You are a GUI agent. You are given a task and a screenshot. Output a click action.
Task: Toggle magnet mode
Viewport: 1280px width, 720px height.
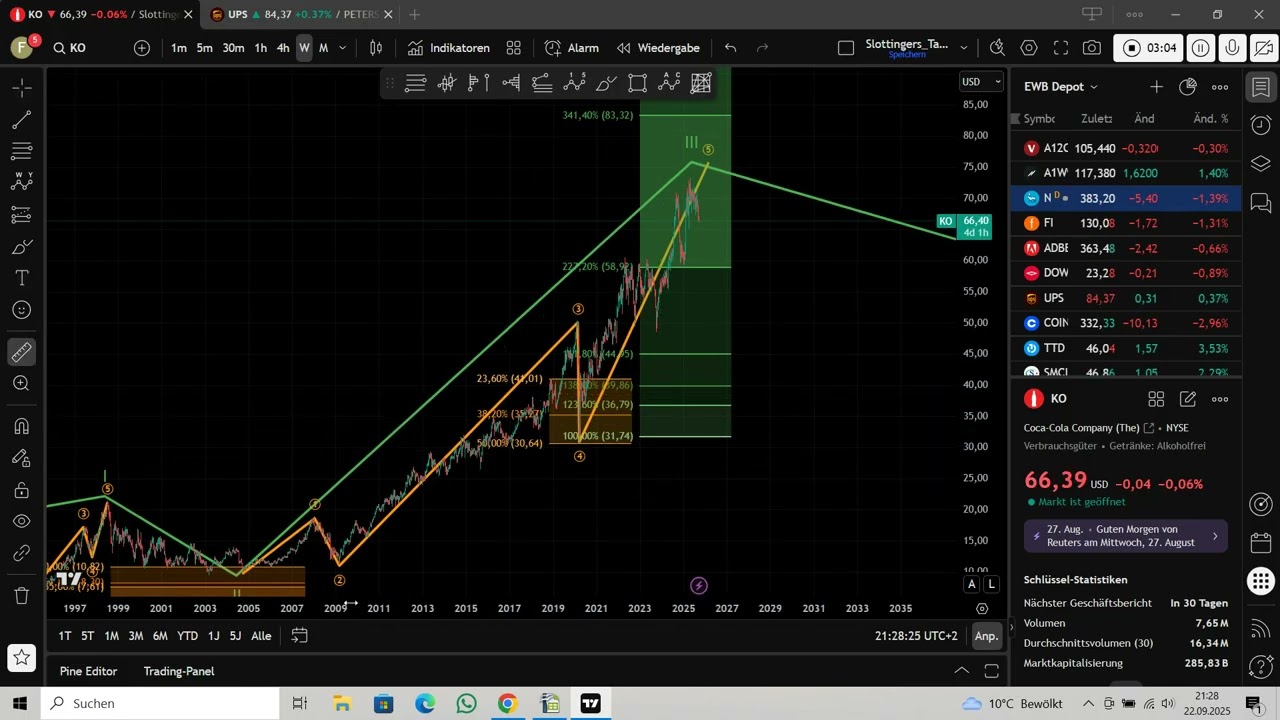click(21, 426)
